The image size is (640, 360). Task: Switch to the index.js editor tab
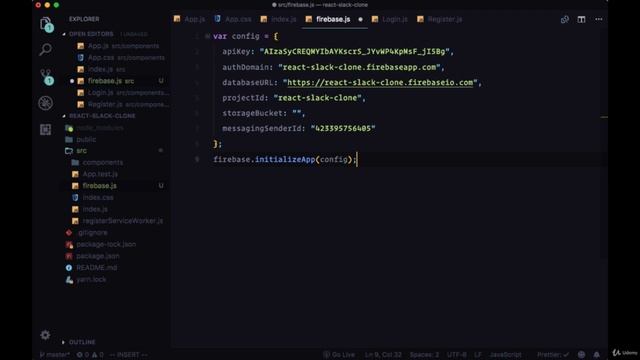click(278, 19)
